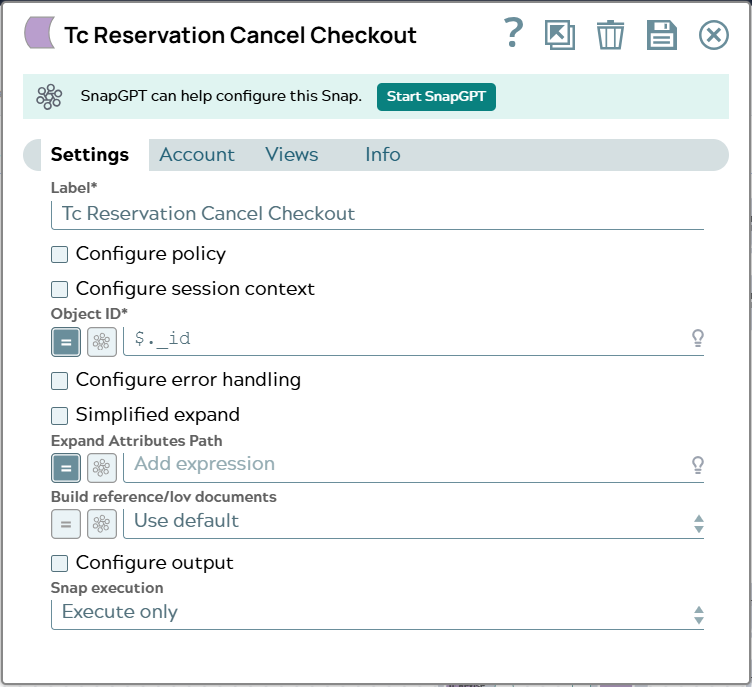The width and height of the screenshot is (752, 687).
Task: Check the Simplified expand checkbox
Action: click(59, 415)
